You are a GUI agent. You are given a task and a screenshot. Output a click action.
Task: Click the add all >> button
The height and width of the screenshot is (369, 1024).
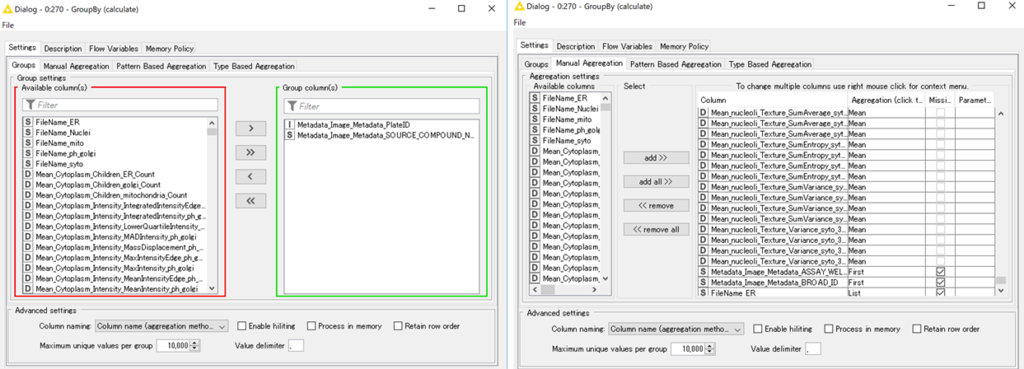click(x=656, y=182)
